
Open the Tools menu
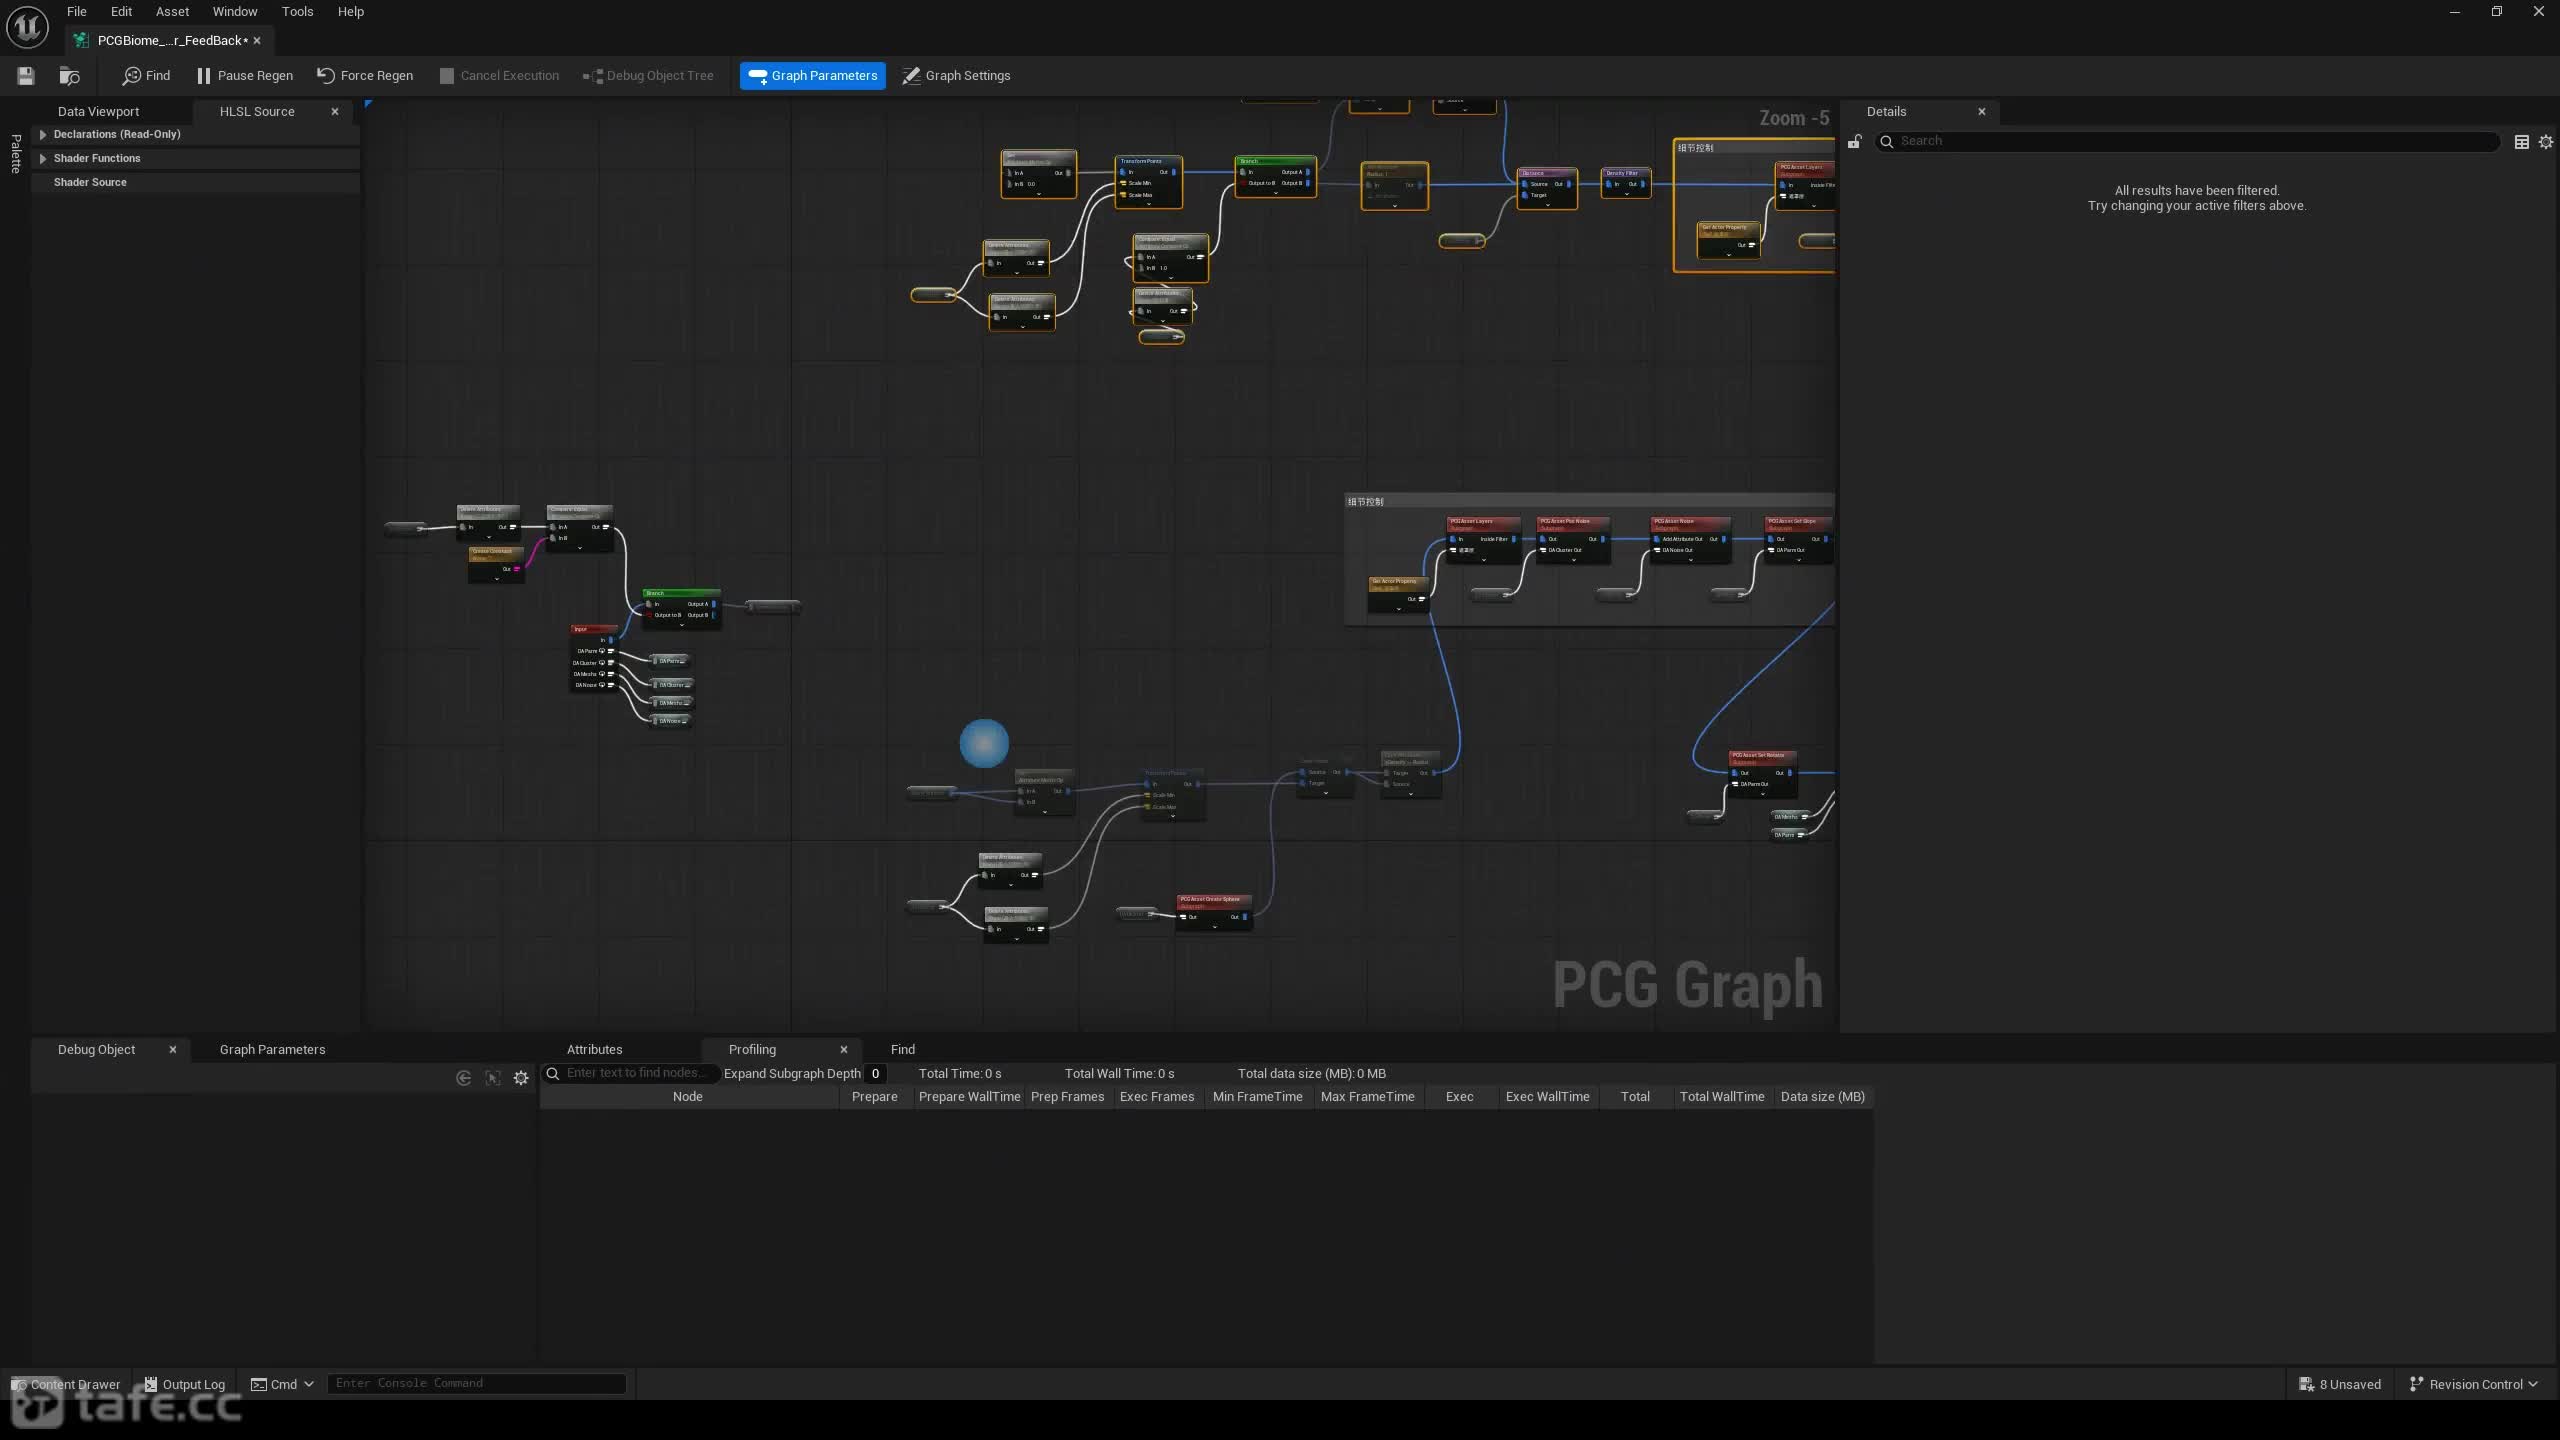297,12
